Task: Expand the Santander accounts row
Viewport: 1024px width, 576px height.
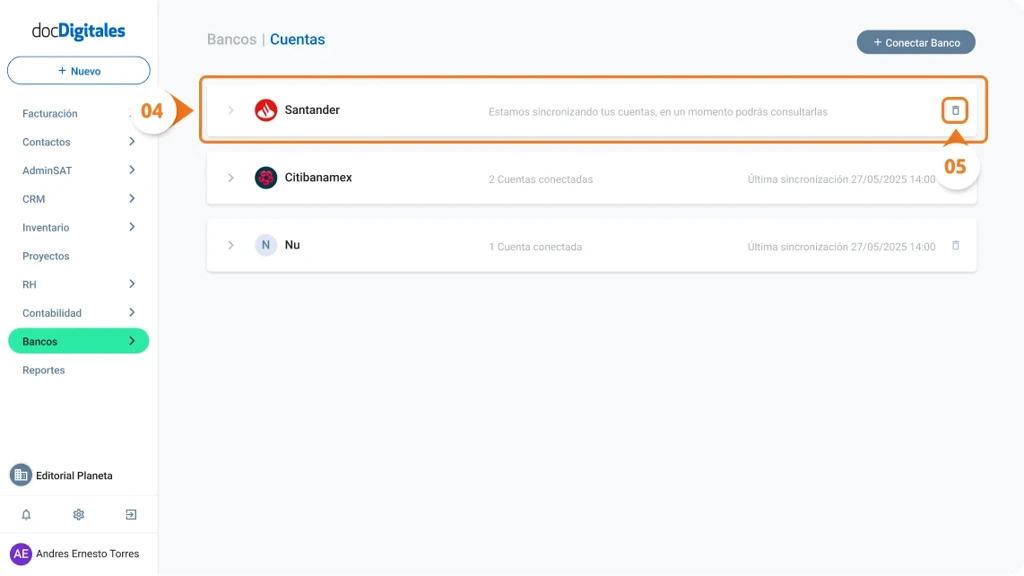Action: click(231, 110)
